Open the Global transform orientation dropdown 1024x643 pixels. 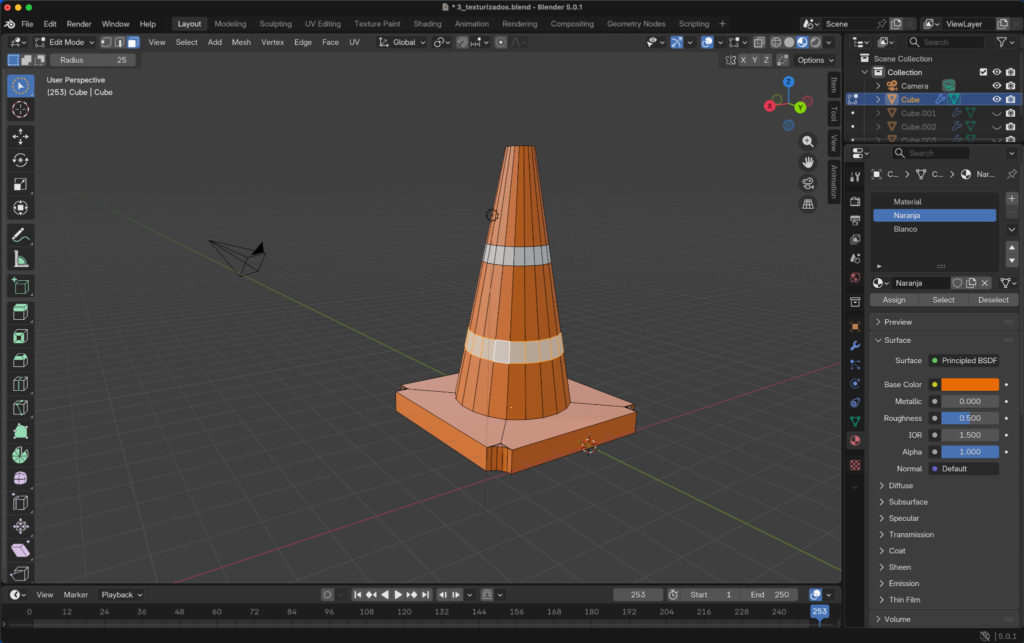coord(403,42)
